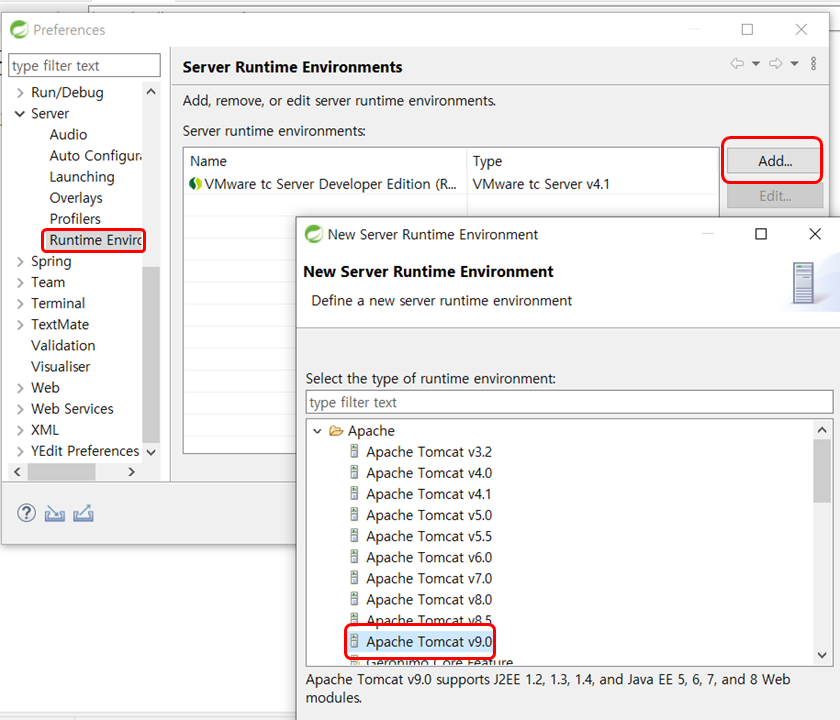This screenshot has width=840, height=720.
Task: Select the Visualiser preferences item
Action: pos(61,367)
